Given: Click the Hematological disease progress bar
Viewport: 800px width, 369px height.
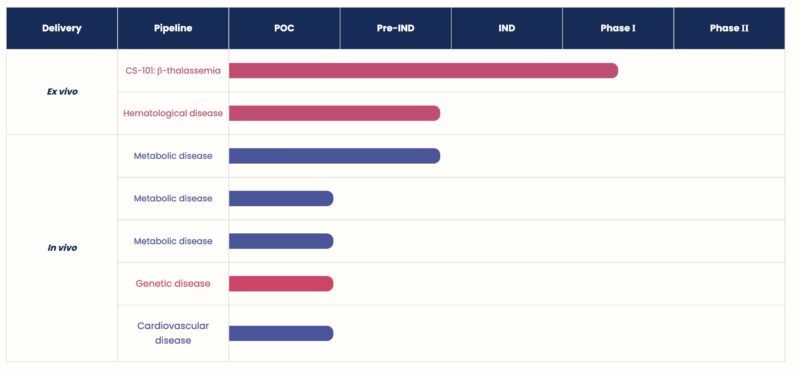Looking at the screenshot, I should 335,113.
